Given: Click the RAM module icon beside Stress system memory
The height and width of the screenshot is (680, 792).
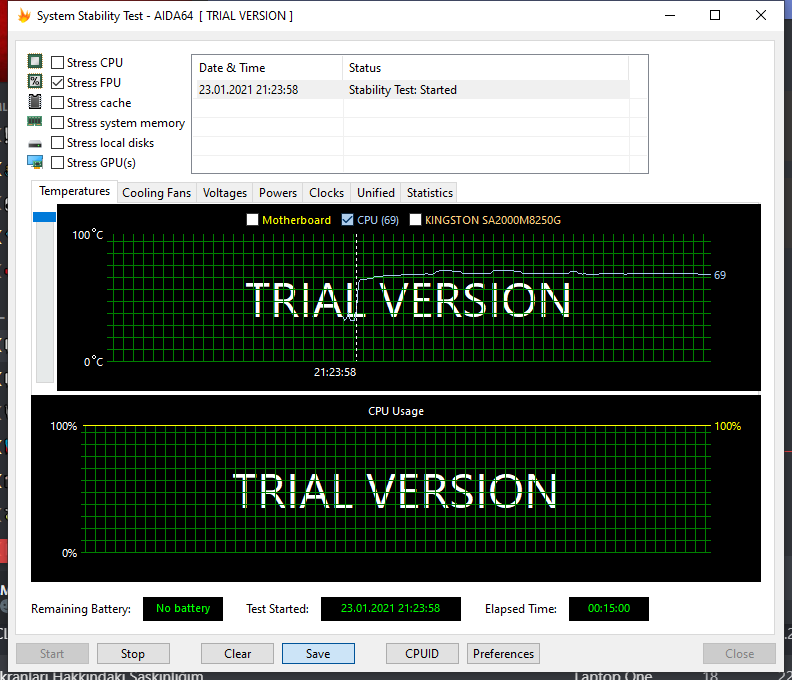Looking at the screenshot, I should (x=35, y=121).
